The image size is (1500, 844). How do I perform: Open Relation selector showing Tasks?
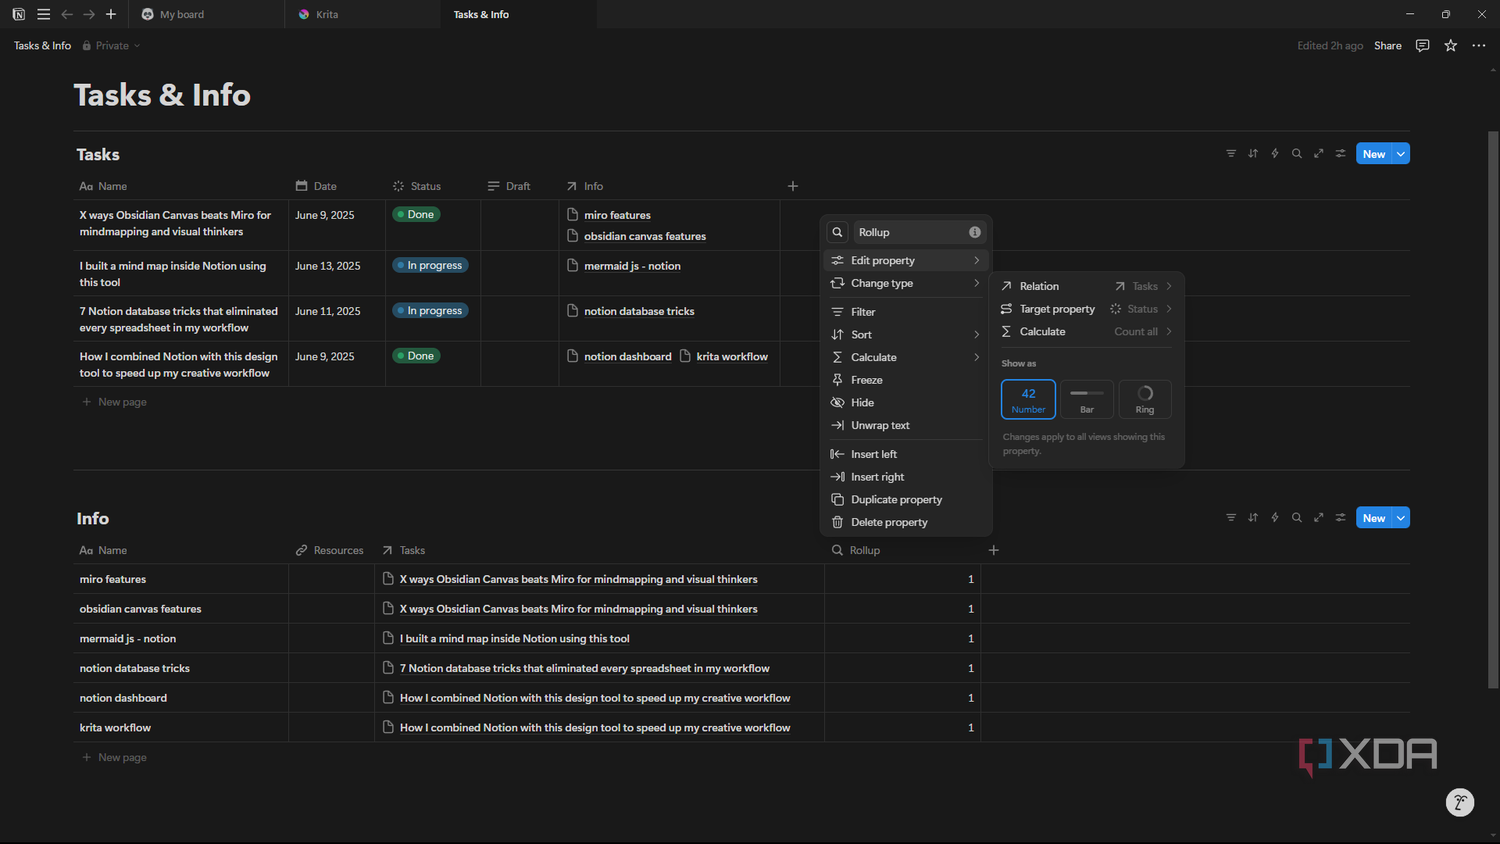click(x=1086, y=286)
